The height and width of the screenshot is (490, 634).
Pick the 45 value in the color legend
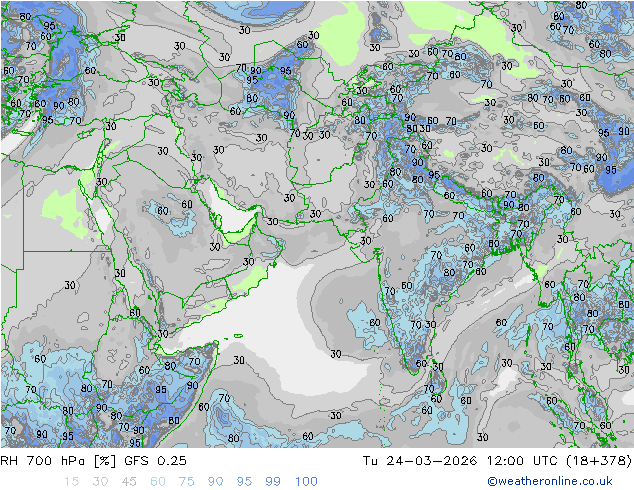[129, 482]
